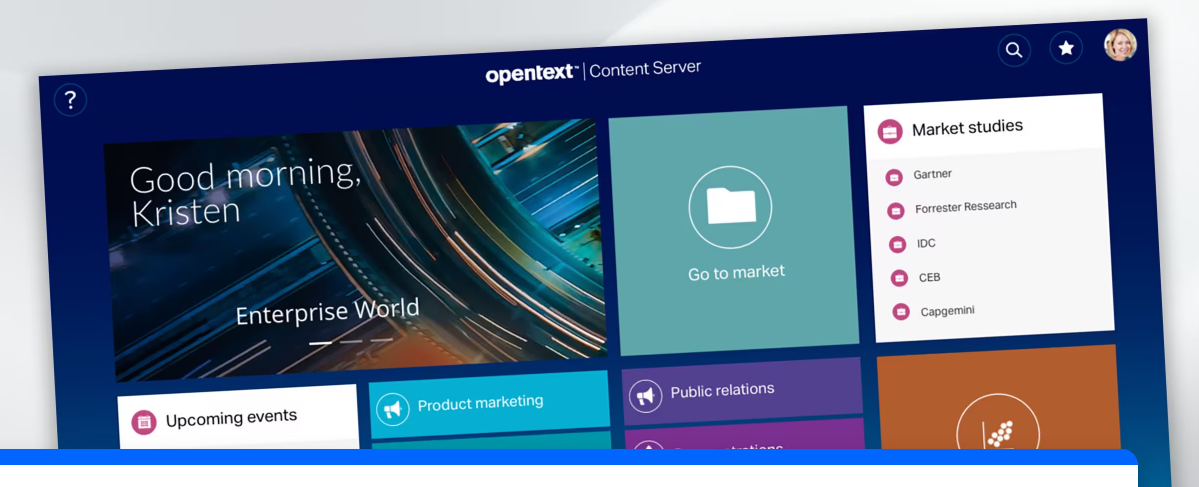Open the Product marketing tile

[489, 404]
